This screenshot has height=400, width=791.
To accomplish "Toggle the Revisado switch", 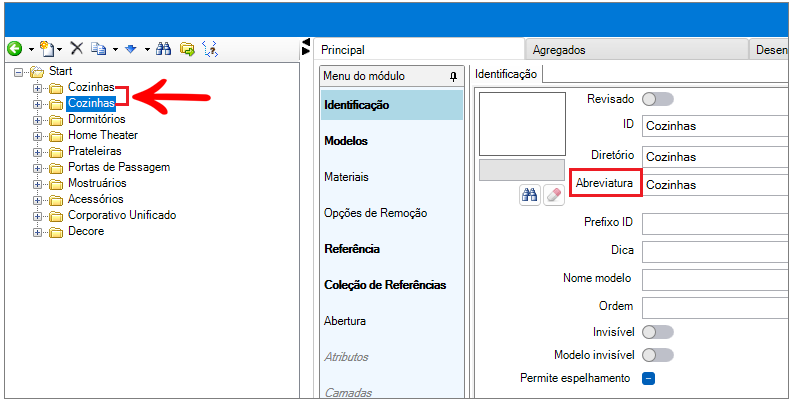I will coord(658,99).
